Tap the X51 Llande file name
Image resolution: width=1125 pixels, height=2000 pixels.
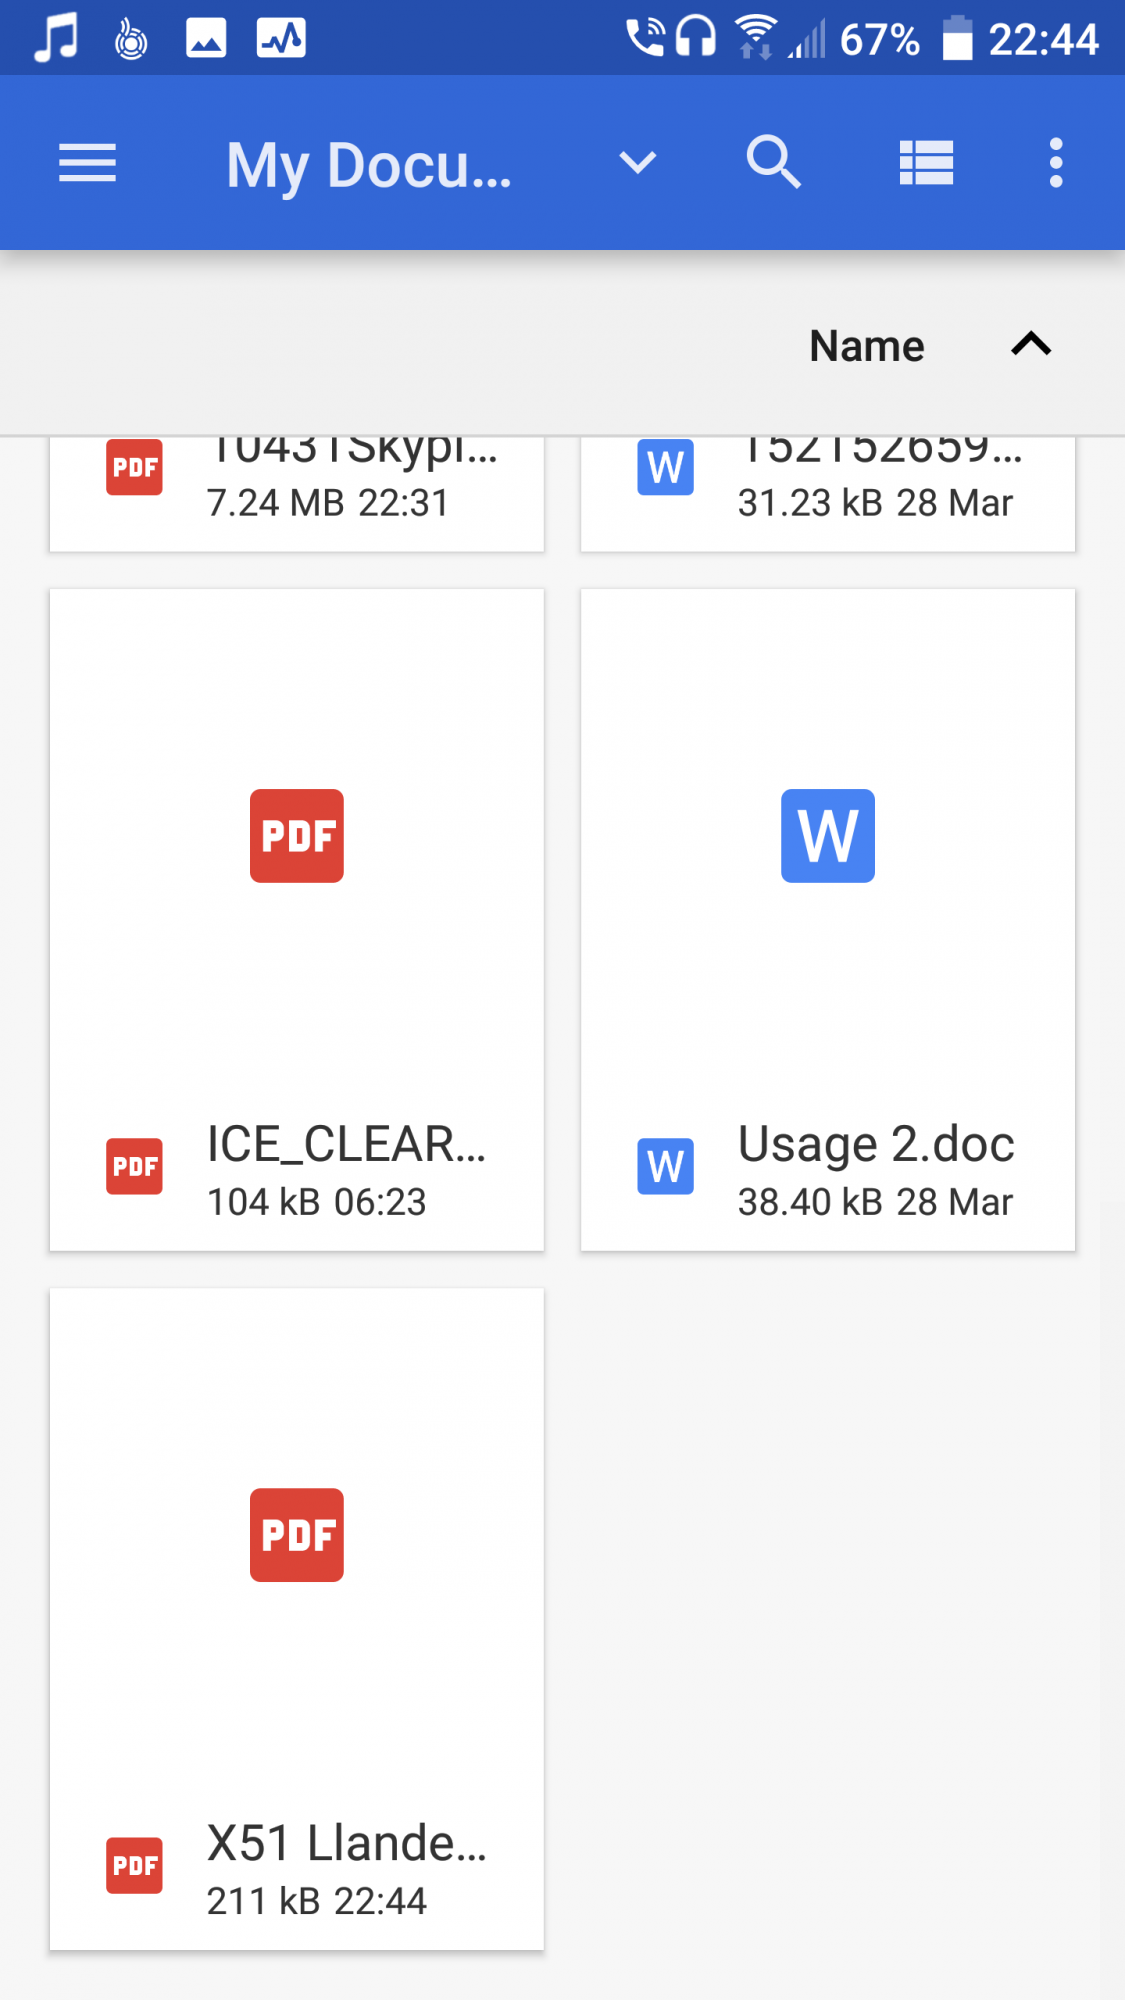[x=347, y=1842]
